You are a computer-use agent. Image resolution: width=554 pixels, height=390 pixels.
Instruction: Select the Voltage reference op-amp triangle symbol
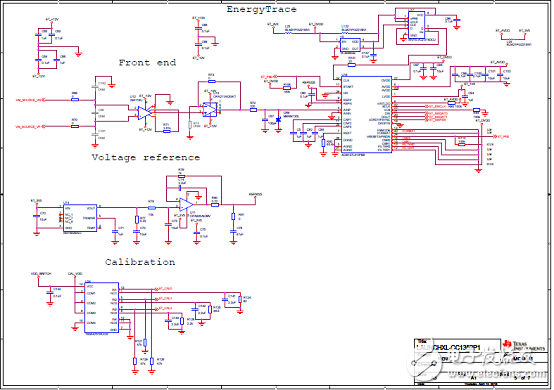click(x=186, y=205)
